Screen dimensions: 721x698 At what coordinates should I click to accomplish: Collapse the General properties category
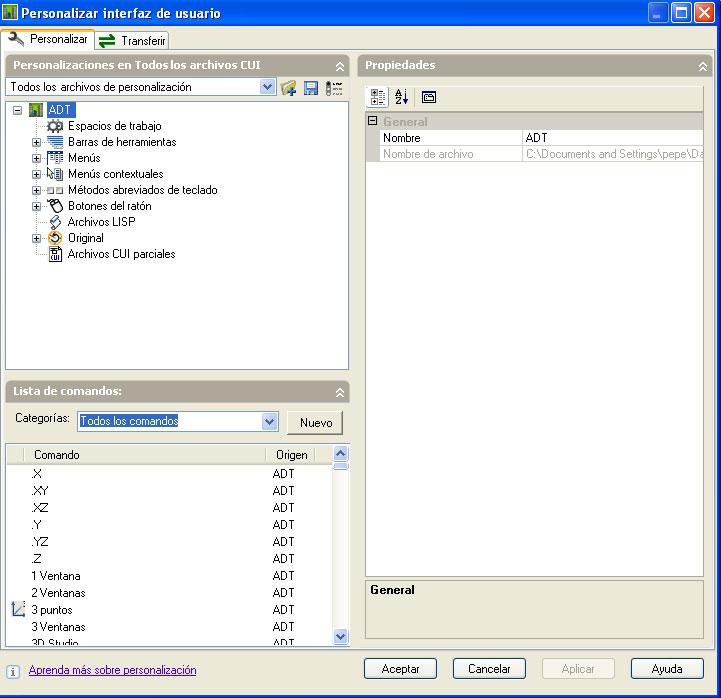point(372,121)
